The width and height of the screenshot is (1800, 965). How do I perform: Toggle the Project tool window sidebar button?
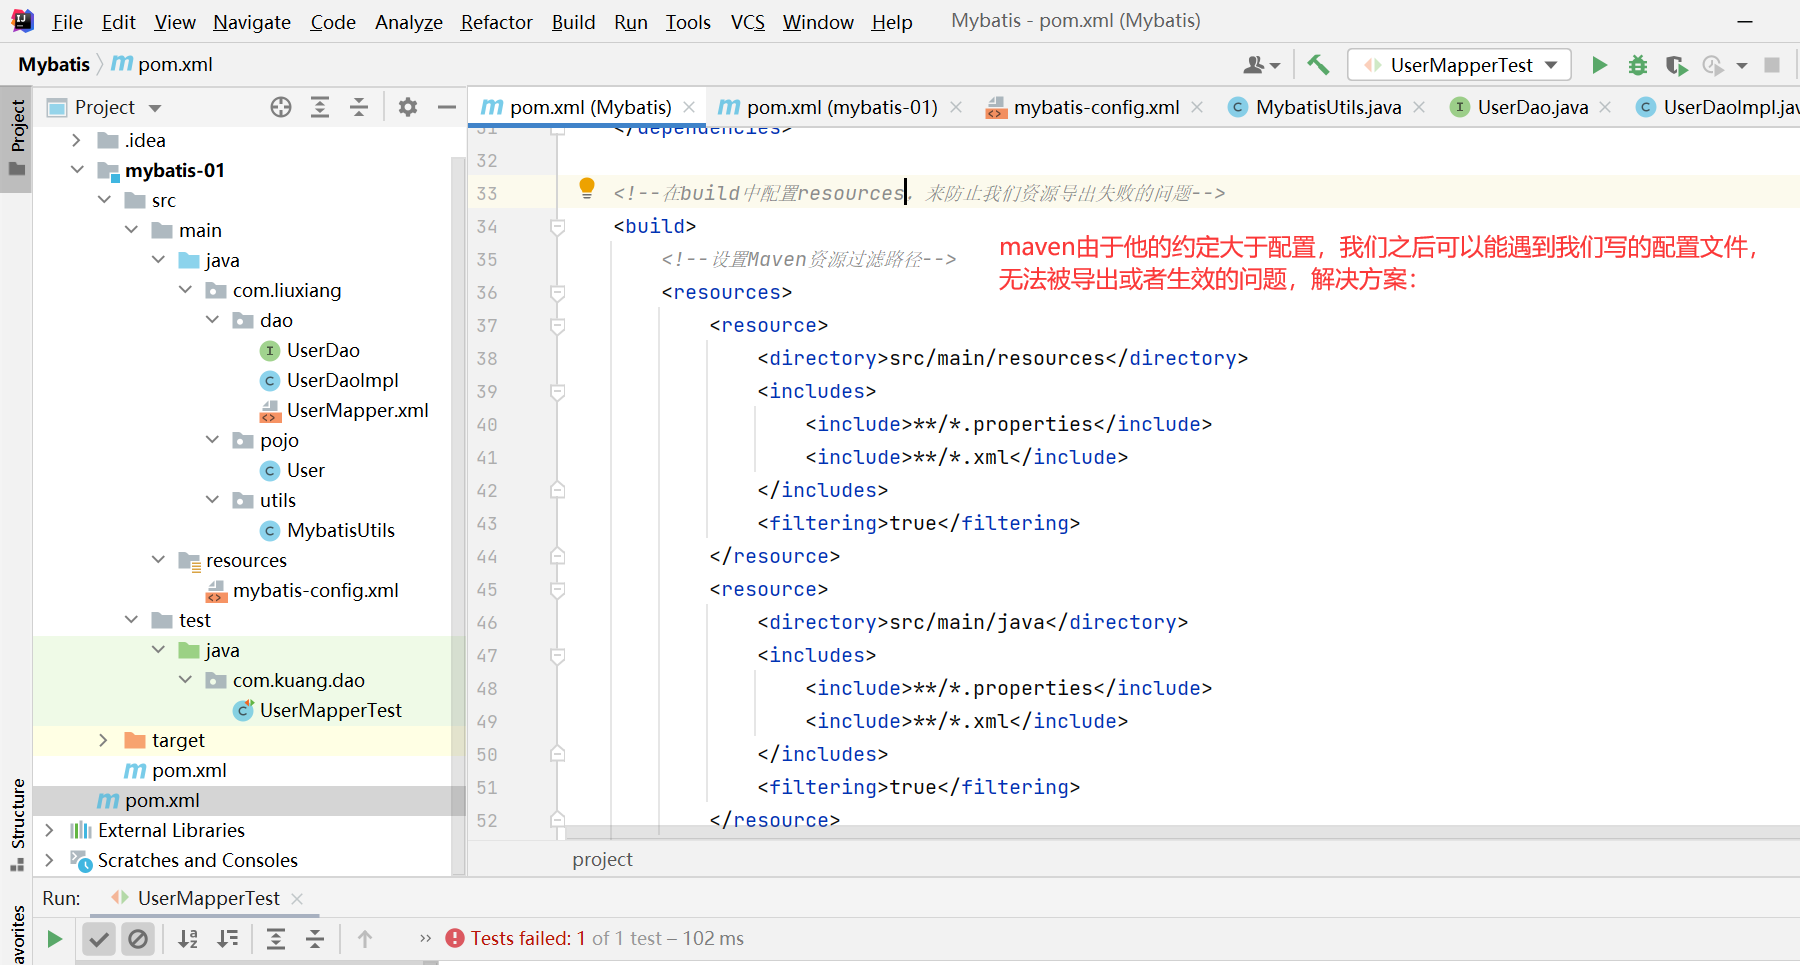click(x=17, y=138)
